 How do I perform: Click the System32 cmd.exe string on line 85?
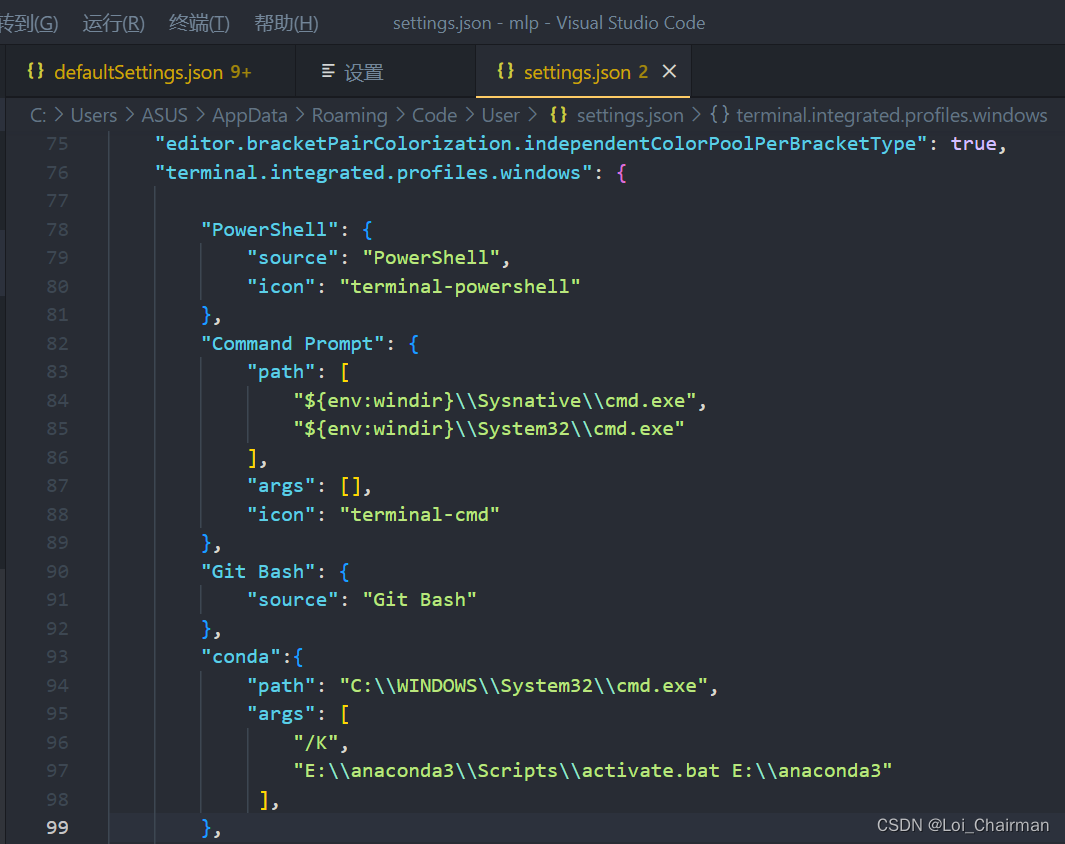pos(489,429)
